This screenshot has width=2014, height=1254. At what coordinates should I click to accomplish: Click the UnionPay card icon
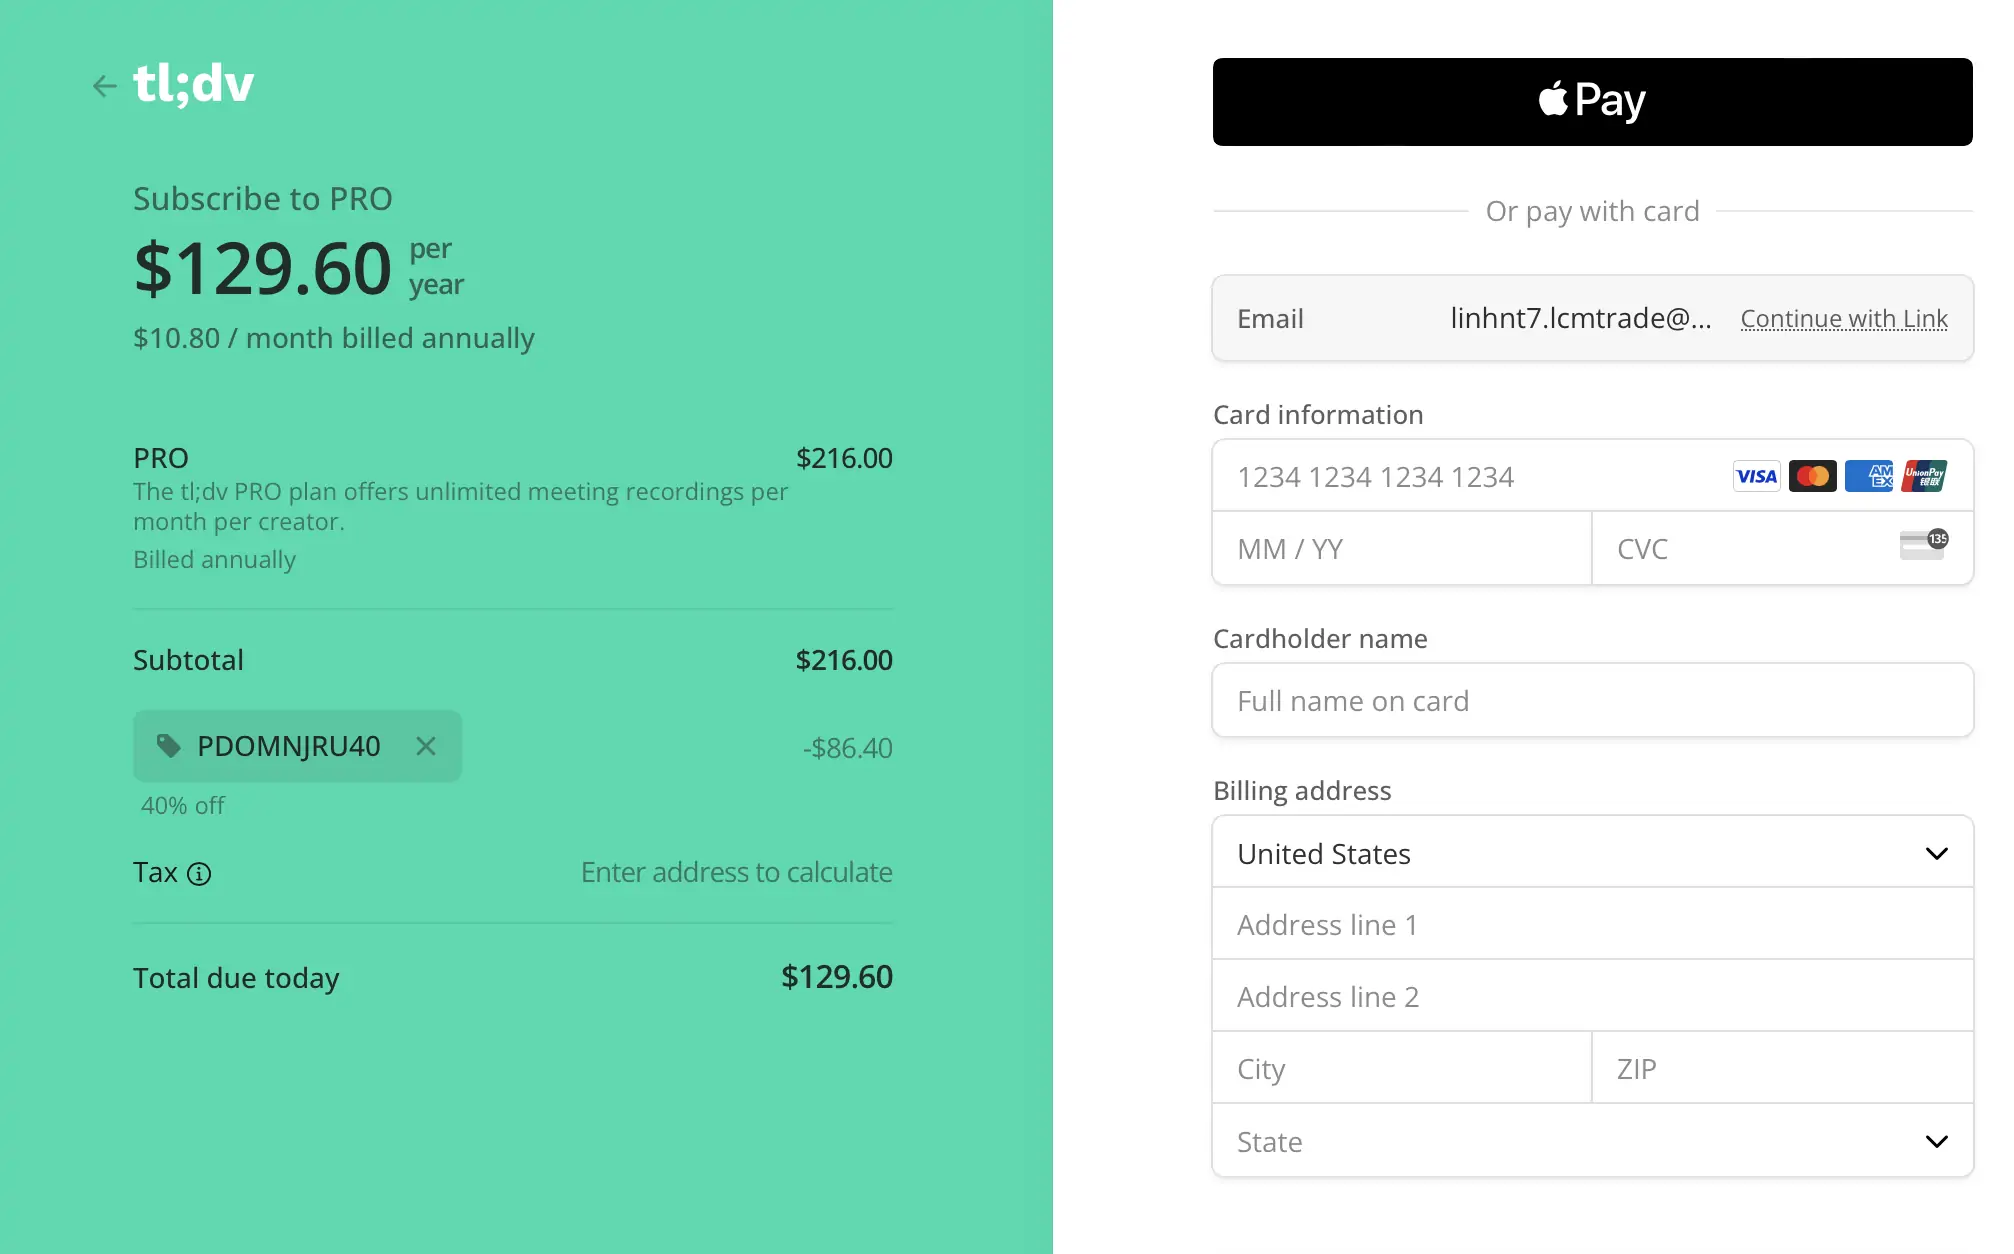tap(1924, 476)
